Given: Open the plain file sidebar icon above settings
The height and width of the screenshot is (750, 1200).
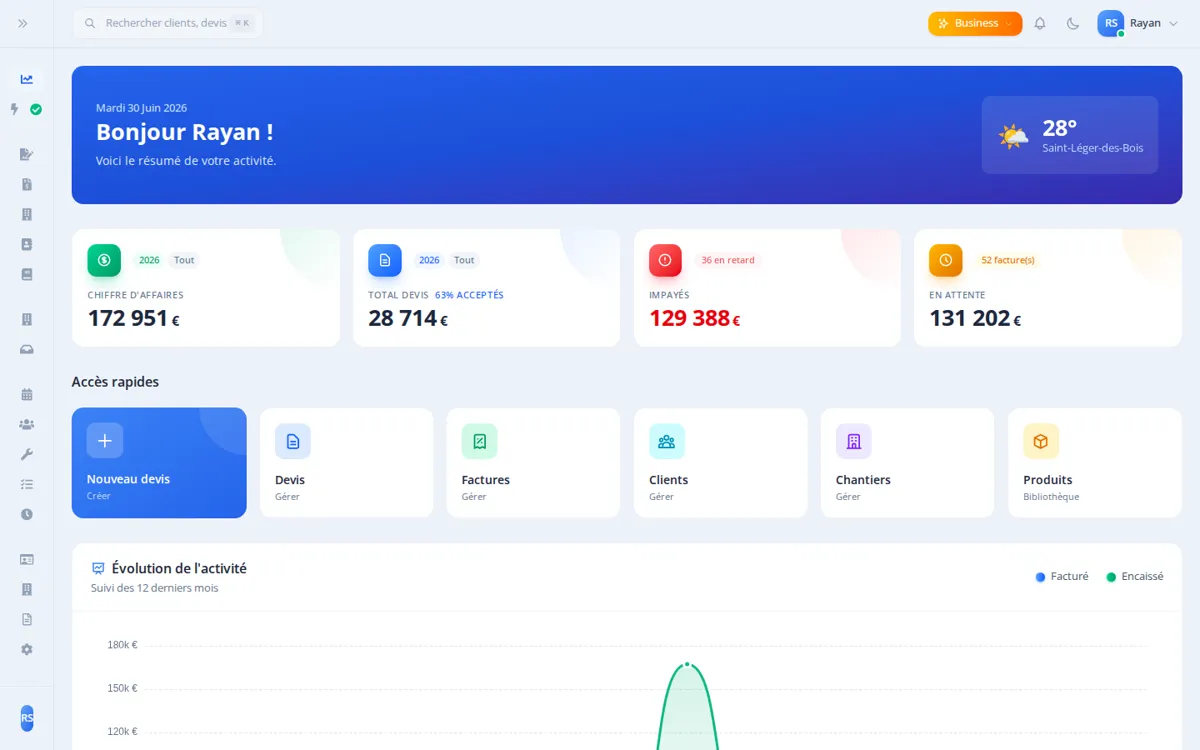Looking at the screenshot, I should point(27,619).
